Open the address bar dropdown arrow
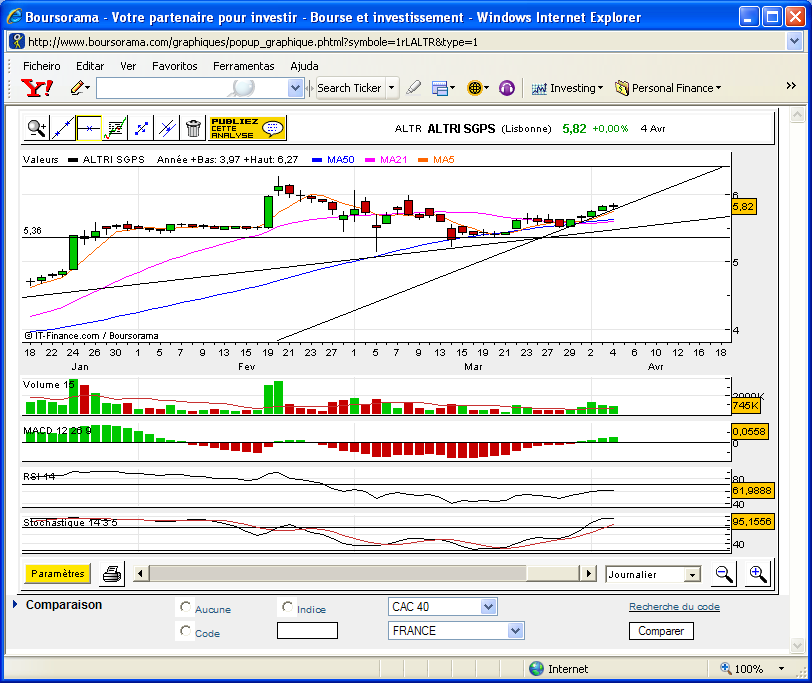This screenshot has width=812, height=683. point(794,41)
